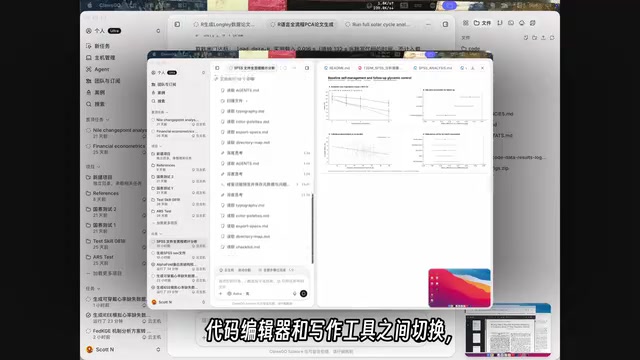Click the download icon in front window file tabs
Viewport: 640px width, 360px height.
pos(473,68)
